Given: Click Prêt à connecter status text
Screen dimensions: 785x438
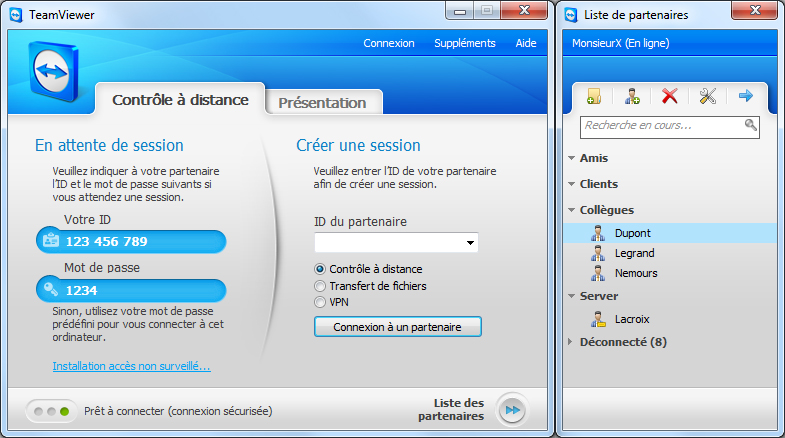Looking at the screenshot, I should (178, 411).
